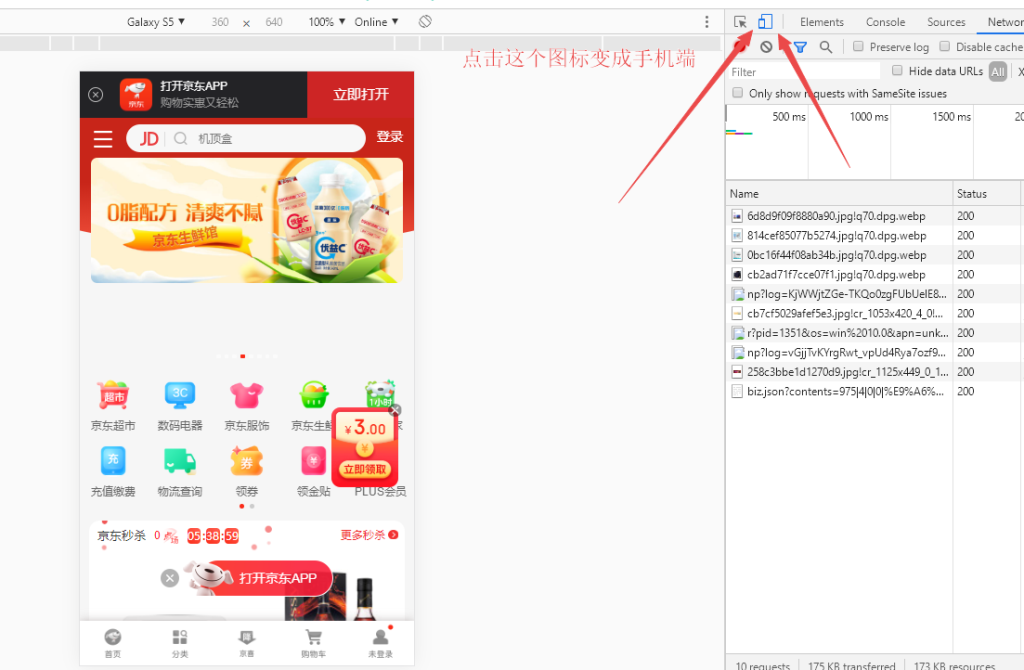Enable the Disable cache checkbox

[944, 46]
